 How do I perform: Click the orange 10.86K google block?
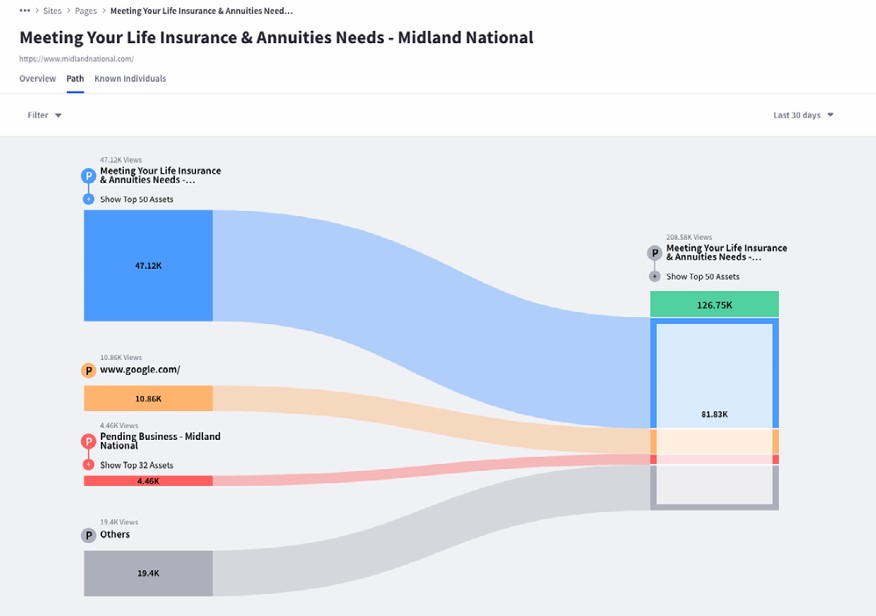148,398
